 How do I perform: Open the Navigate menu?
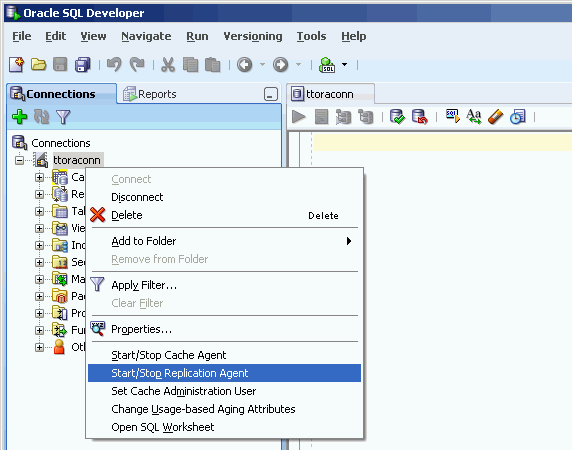click(x=146, y=36)
